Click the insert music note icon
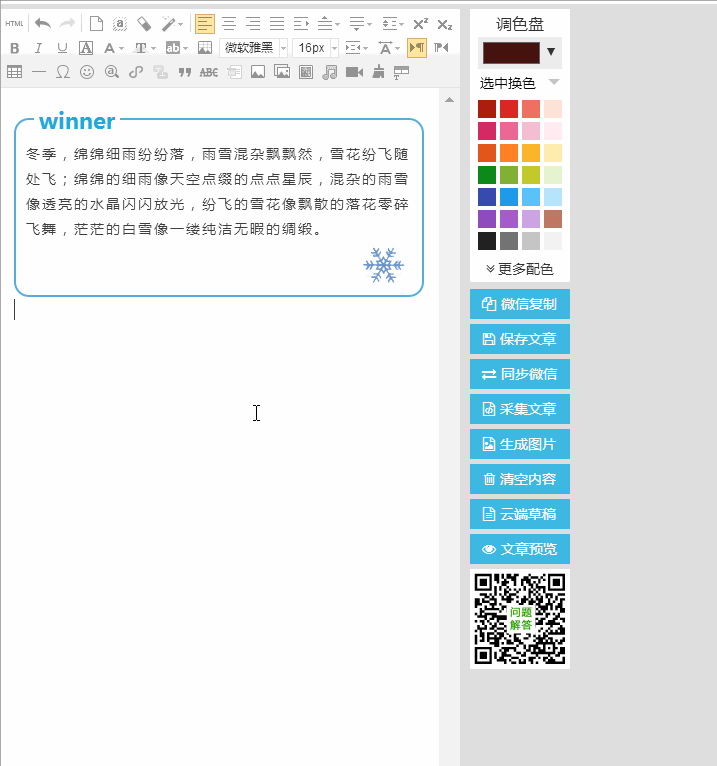 (x=330, y=72)
